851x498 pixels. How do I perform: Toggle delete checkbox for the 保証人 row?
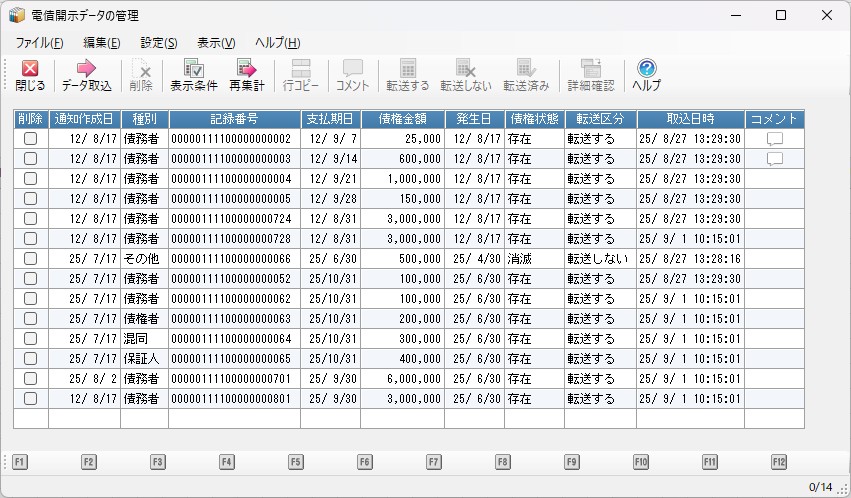coord(30,358)
